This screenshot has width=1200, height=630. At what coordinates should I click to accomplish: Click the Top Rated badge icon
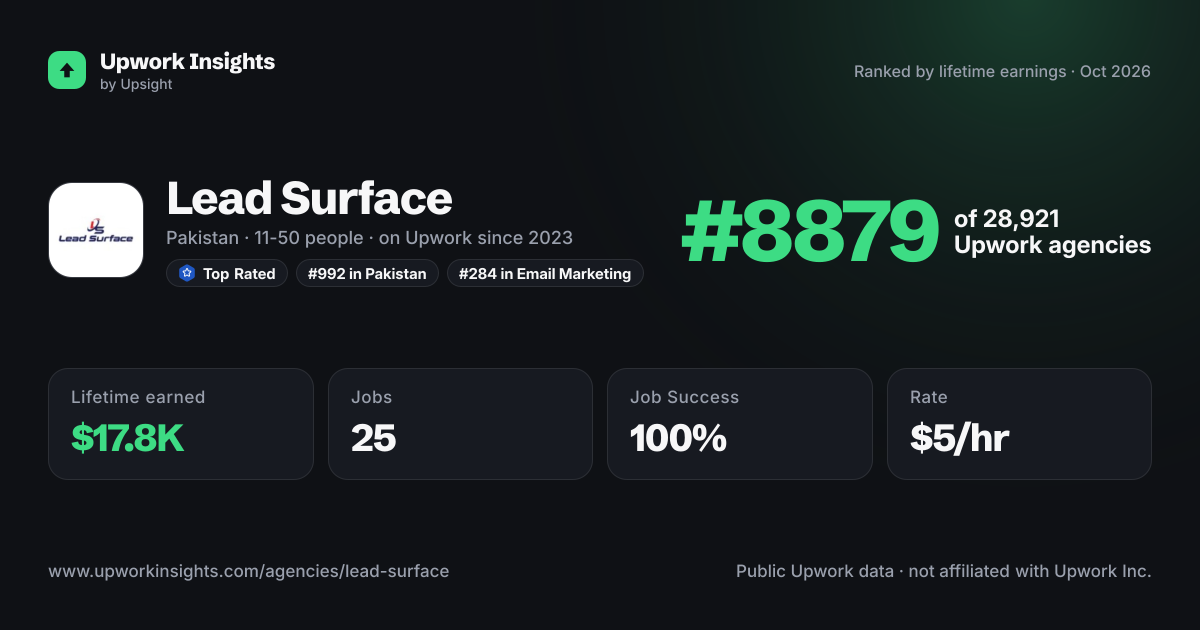(x=186, y=273)
